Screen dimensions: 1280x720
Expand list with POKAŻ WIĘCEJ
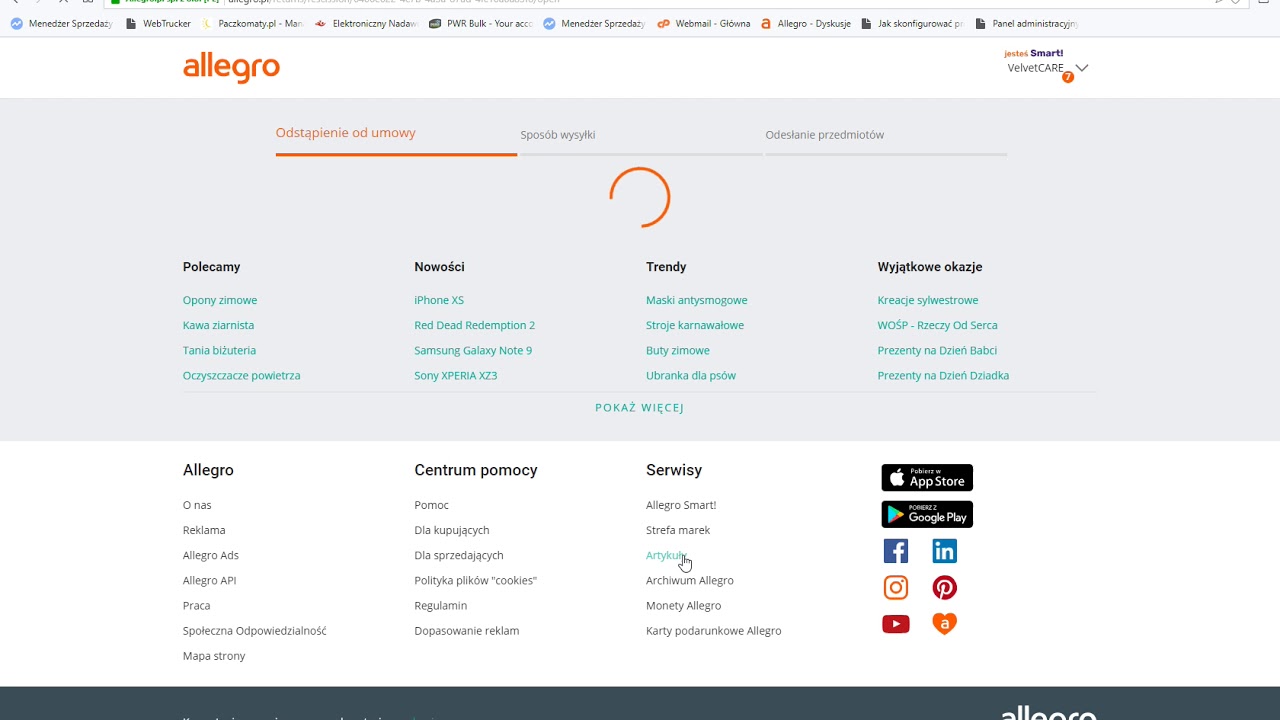pyautogui.click(x=640, y=408)
